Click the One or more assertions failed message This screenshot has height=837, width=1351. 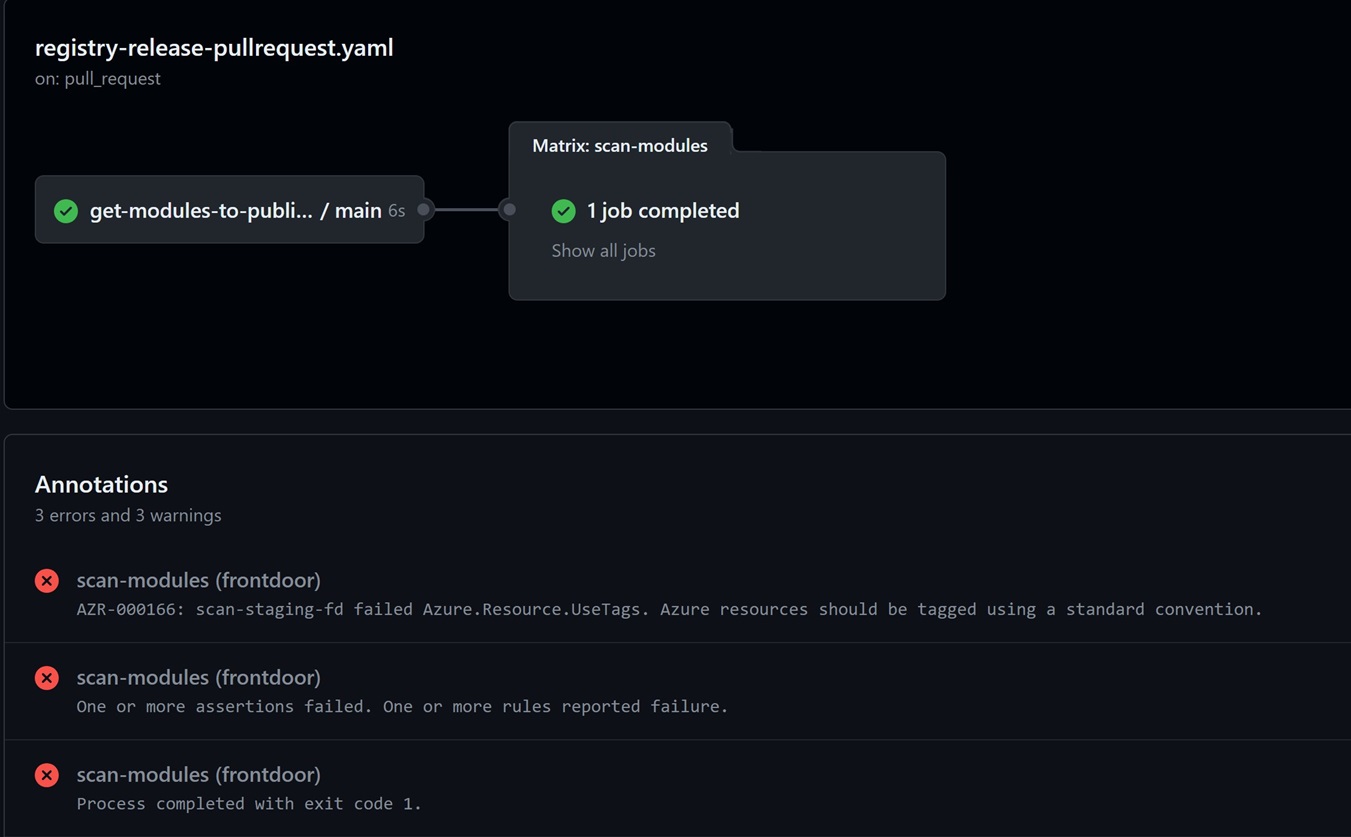(x=402, y=706)
